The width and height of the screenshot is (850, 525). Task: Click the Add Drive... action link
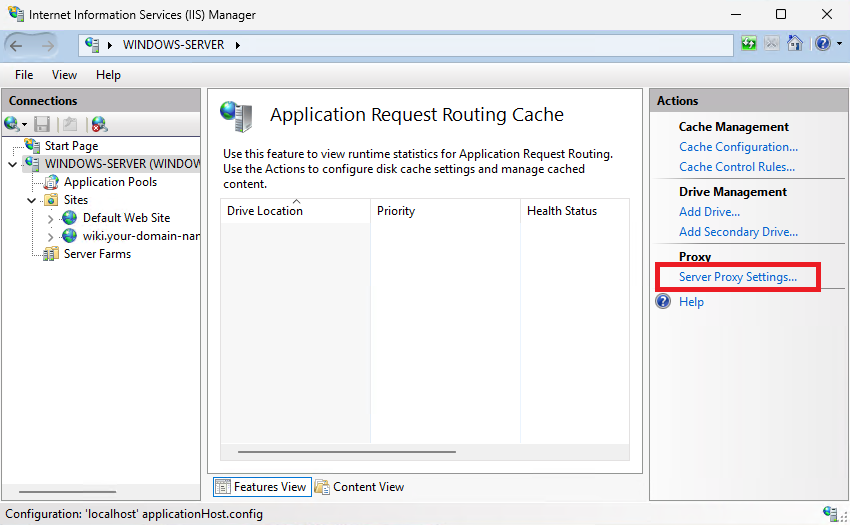pyautogui.click(x=709, y=212)
